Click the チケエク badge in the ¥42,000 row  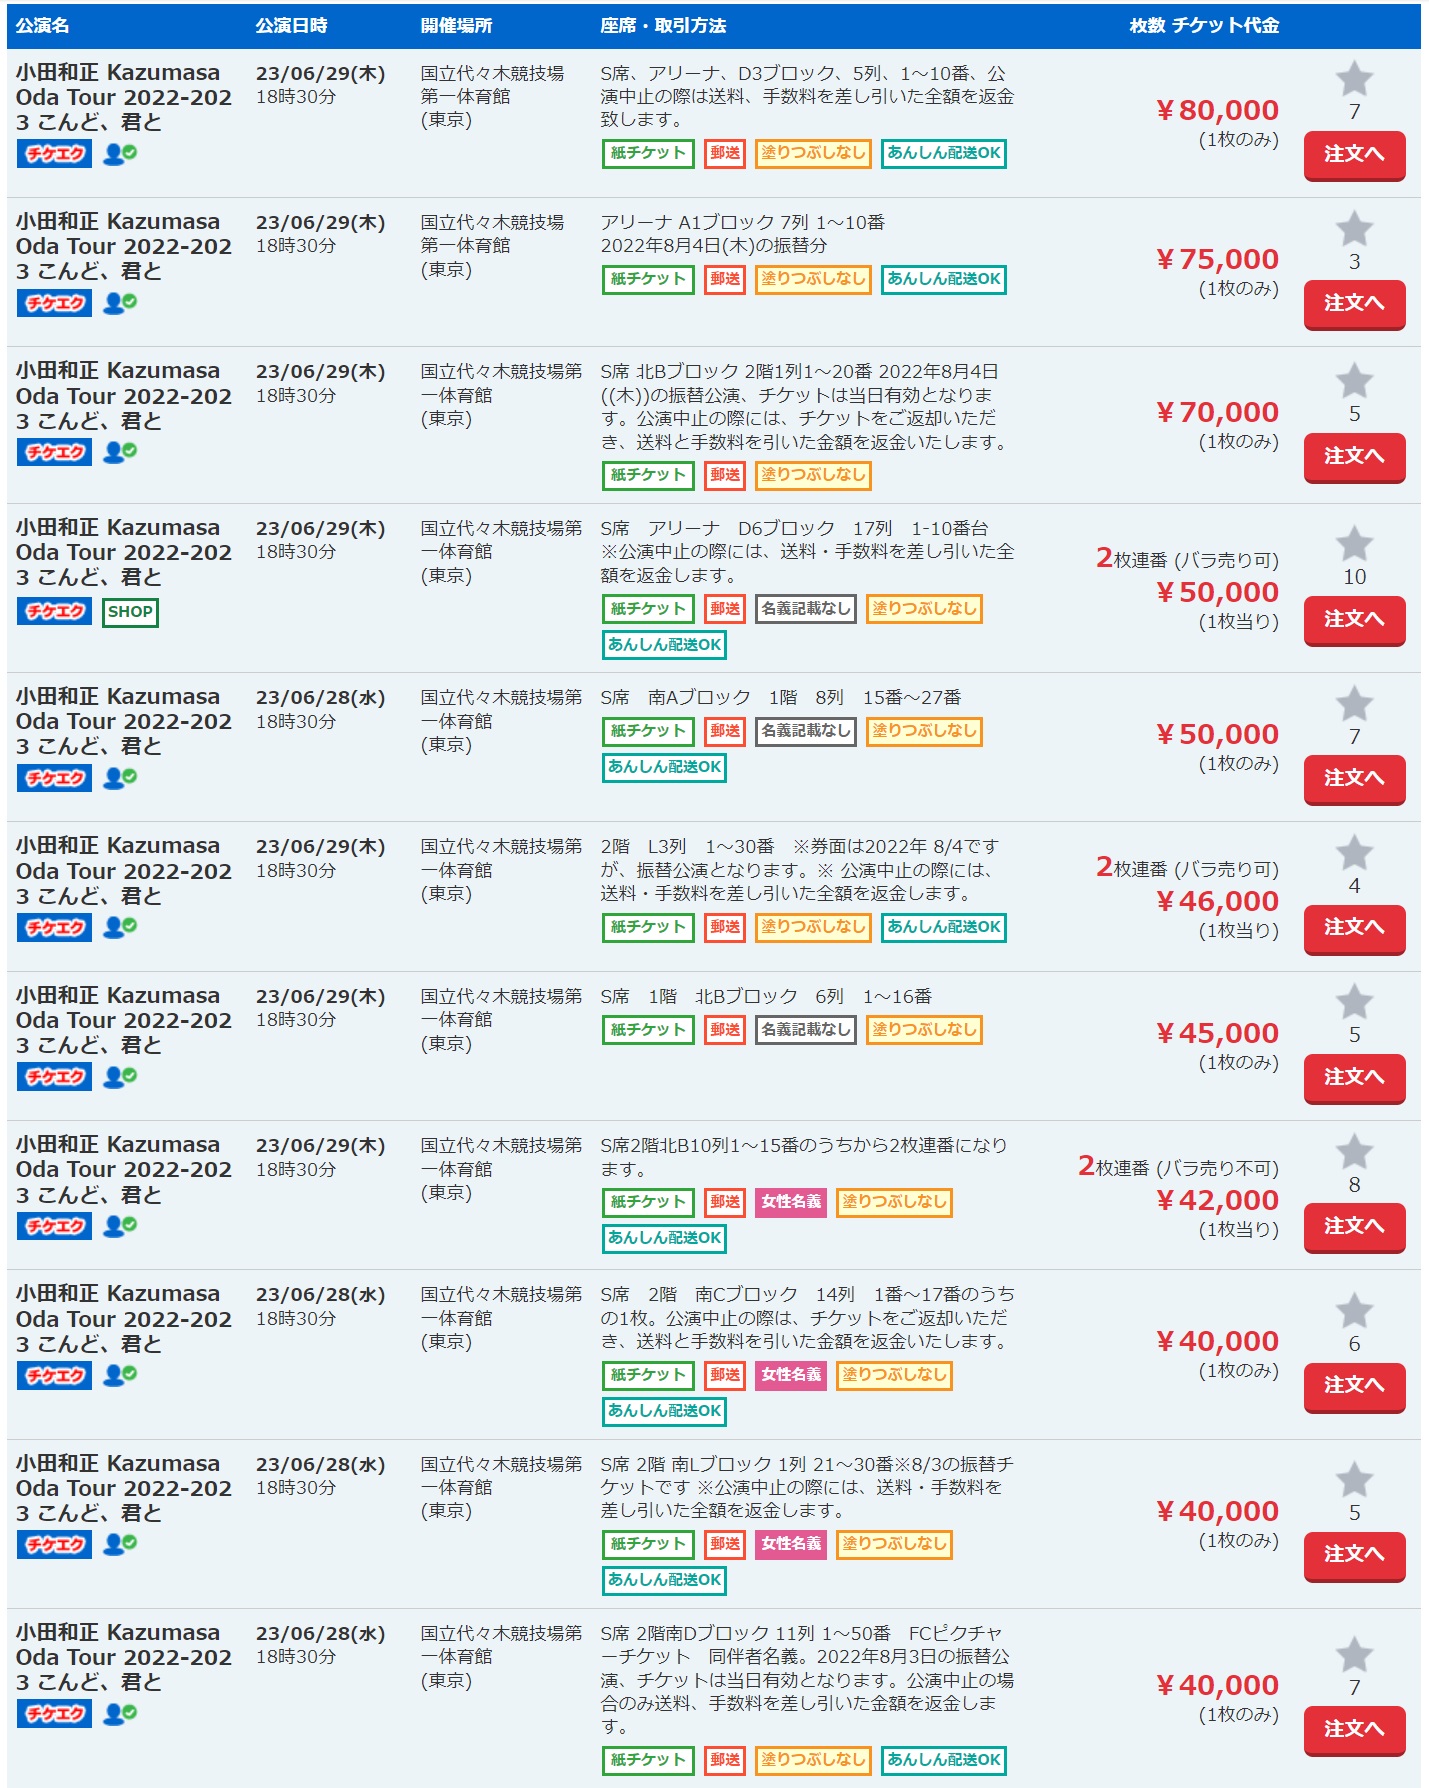[54, 1226]
